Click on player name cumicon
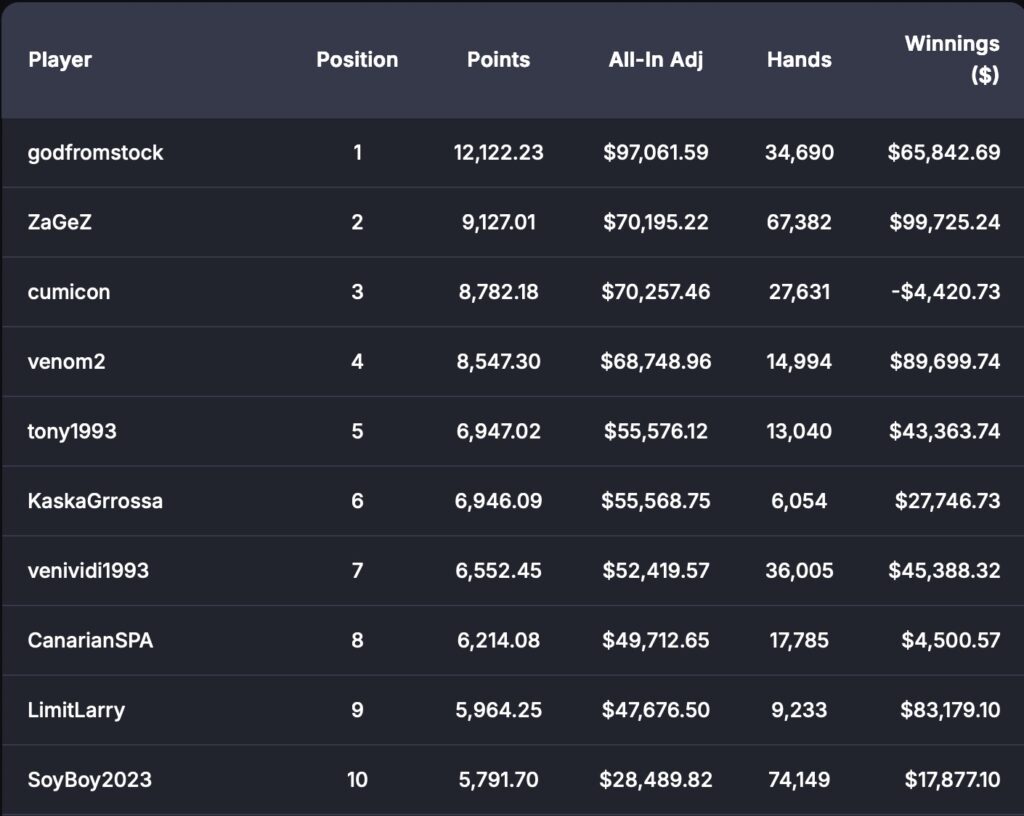Viewport: 1024px width, 816px height. pyautogui.click(x=69, y=292)
